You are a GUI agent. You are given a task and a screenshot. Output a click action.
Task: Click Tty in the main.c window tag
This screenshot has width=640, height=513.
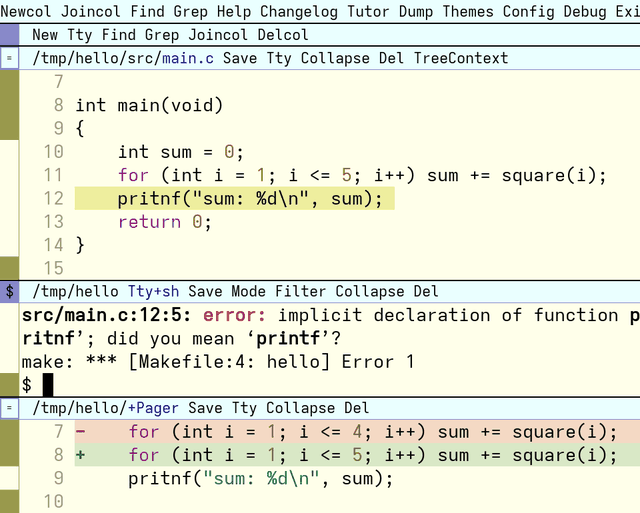[x=279, y=58]
